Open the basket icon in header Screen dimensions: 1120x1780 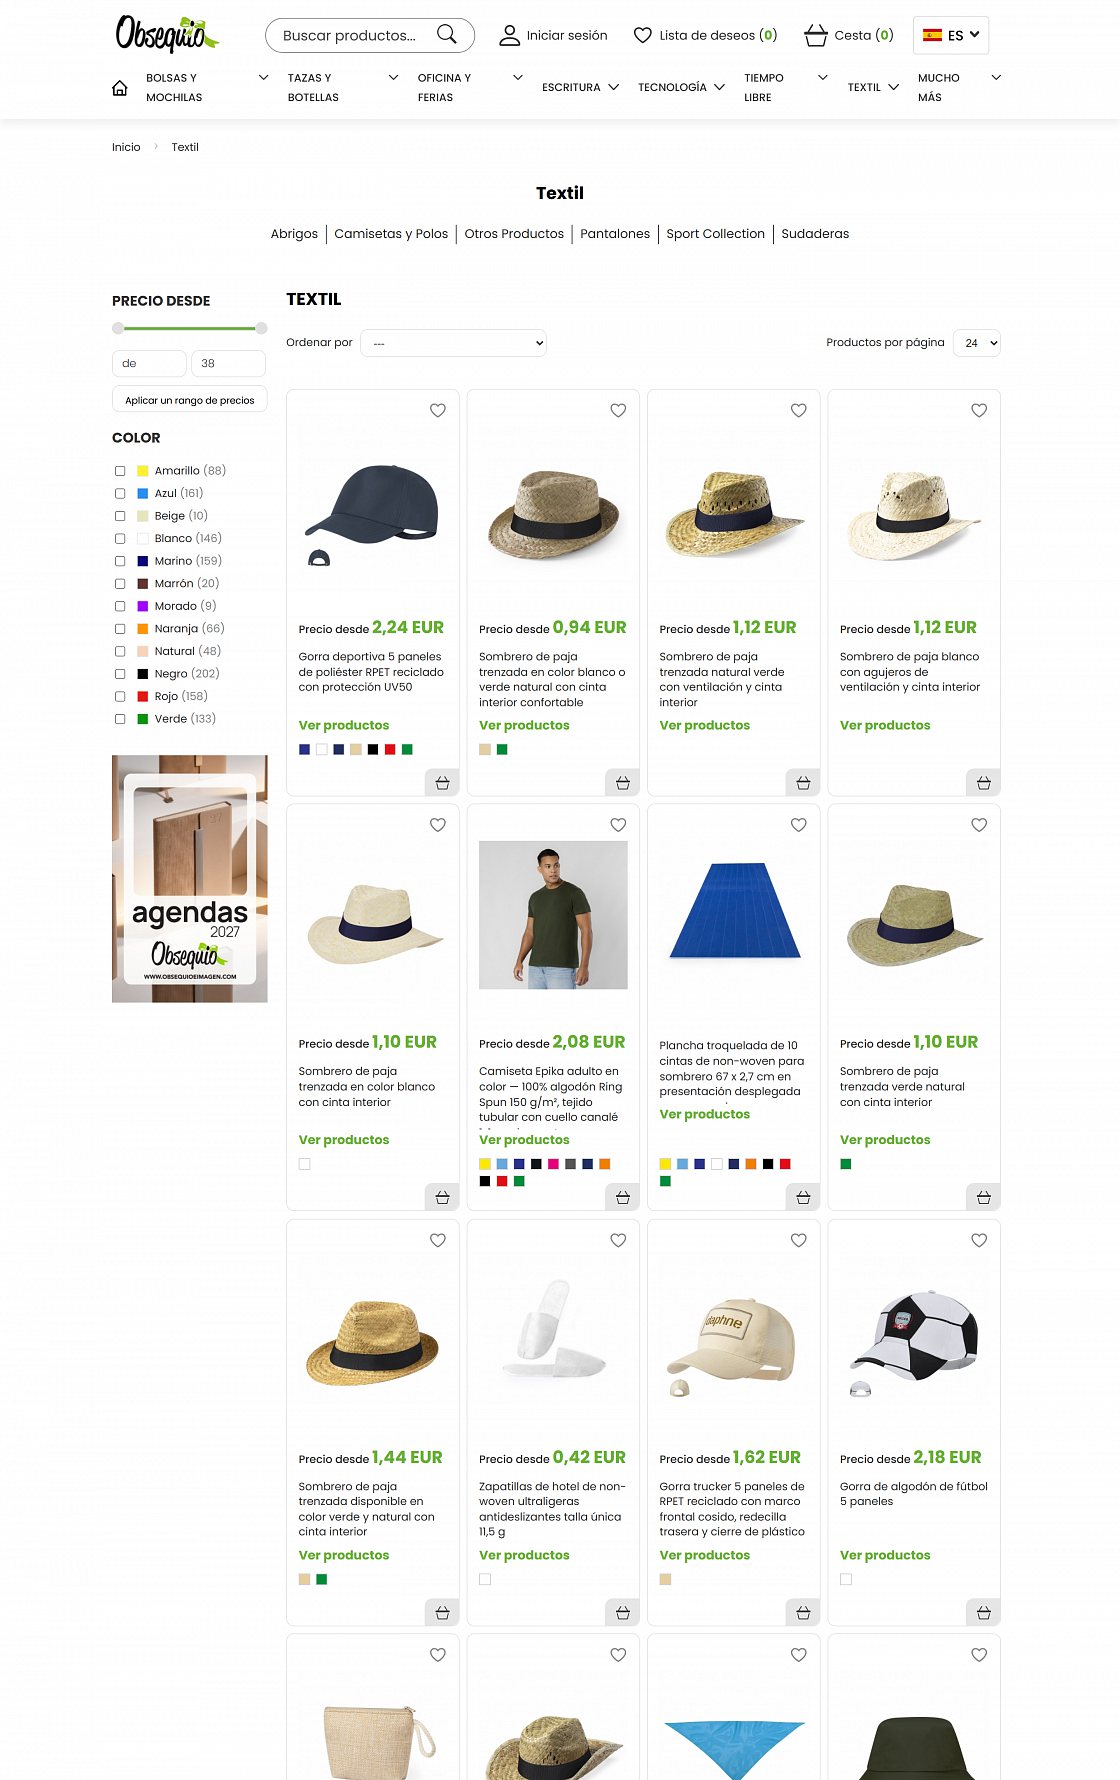point(816,35)
